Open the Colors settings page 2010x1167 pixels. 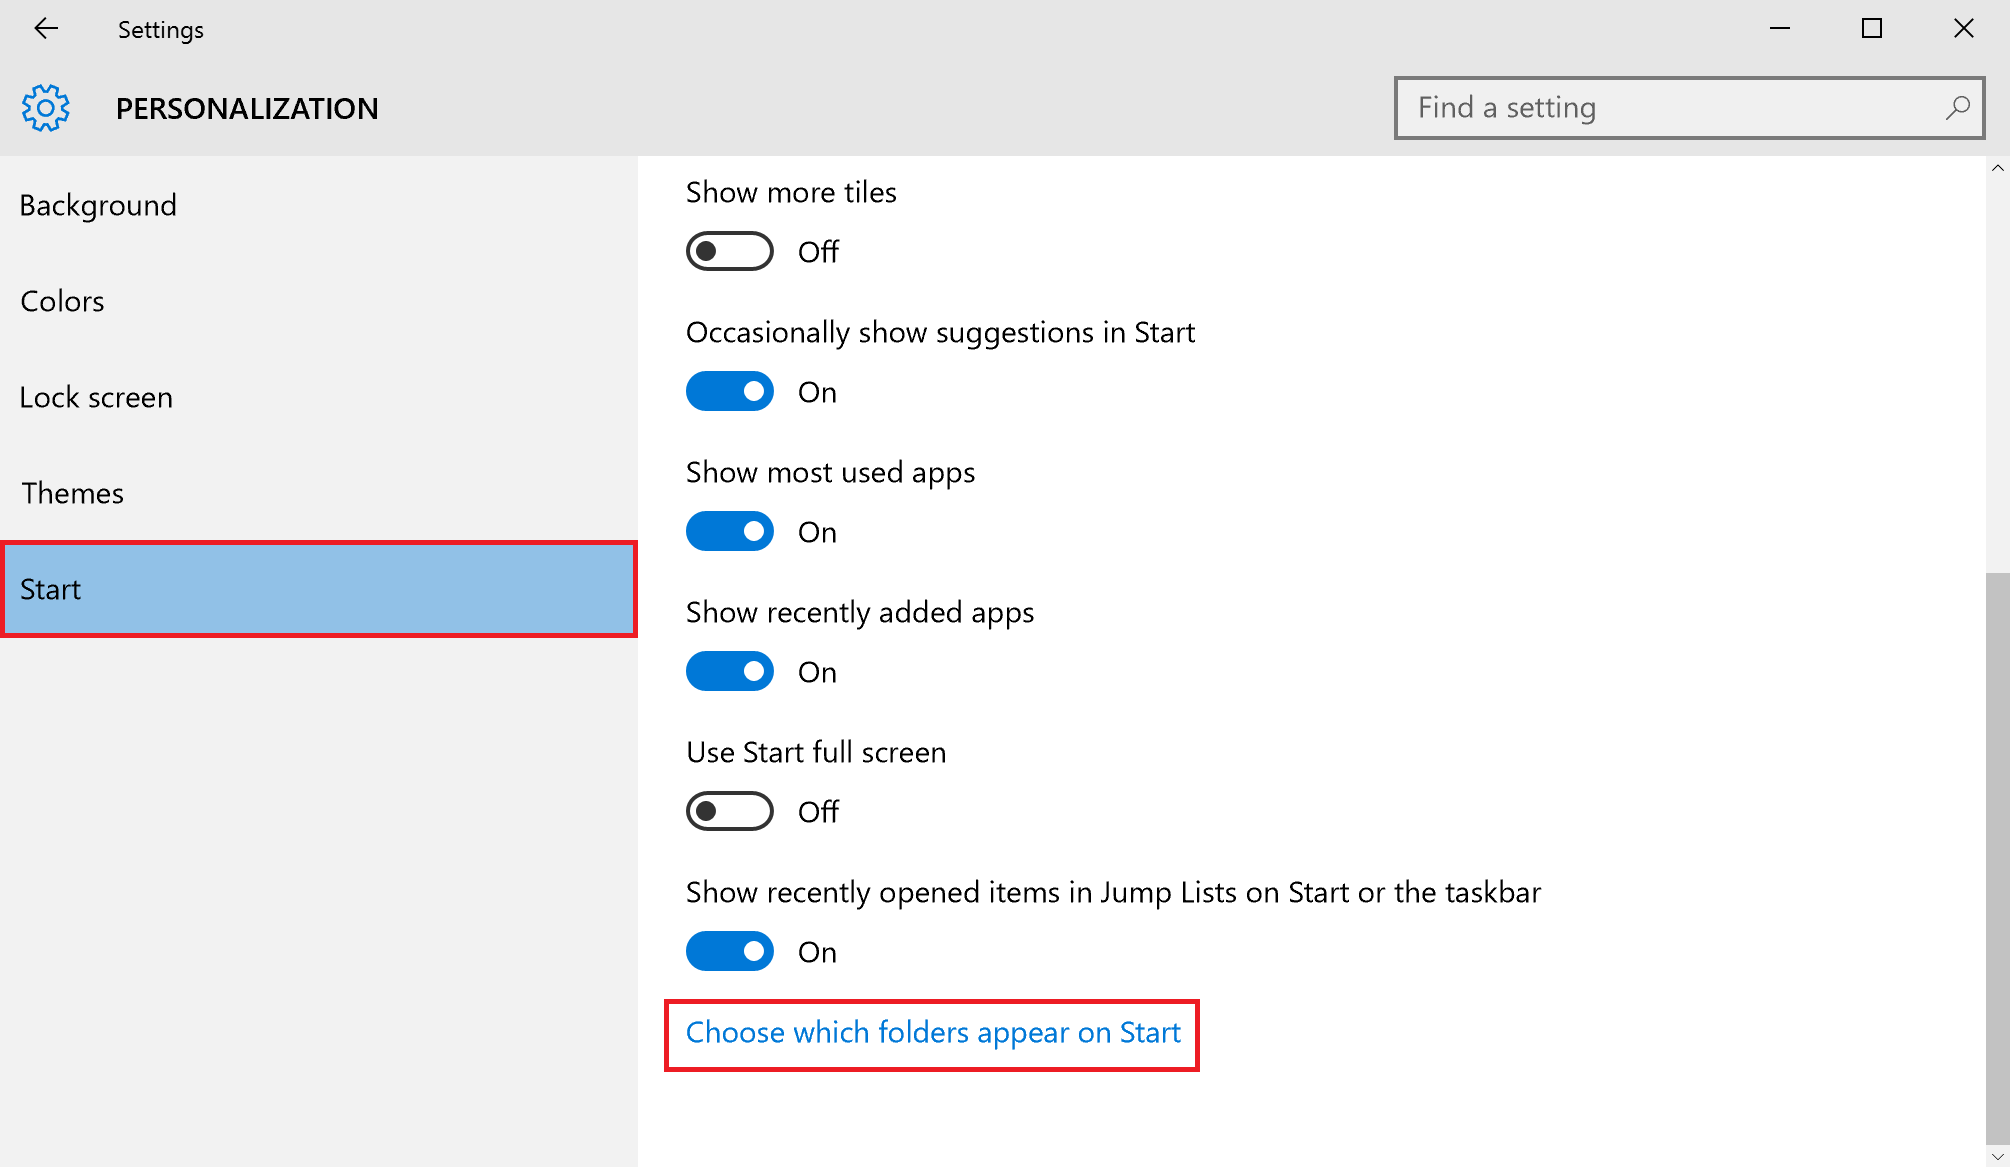coord(62,301)
